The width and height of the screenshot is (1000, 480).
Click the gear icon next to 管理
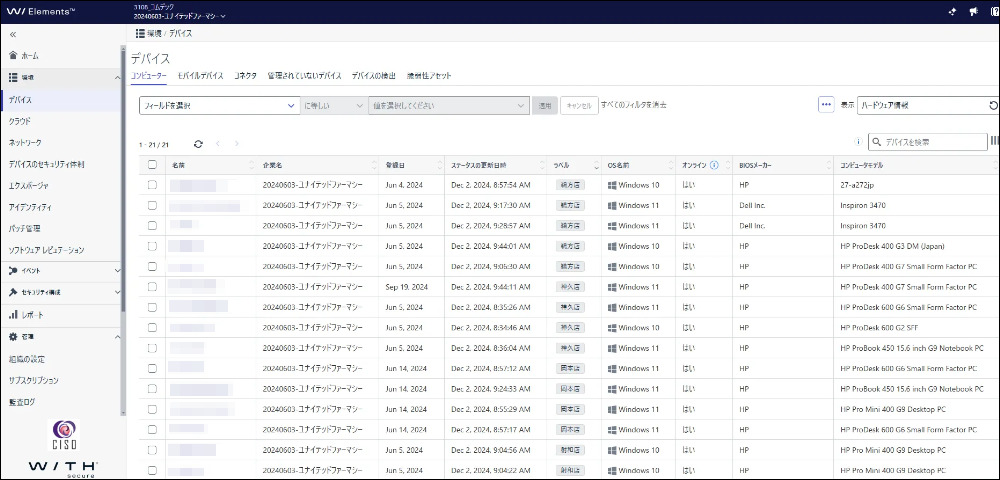click(x=13, y=337)
